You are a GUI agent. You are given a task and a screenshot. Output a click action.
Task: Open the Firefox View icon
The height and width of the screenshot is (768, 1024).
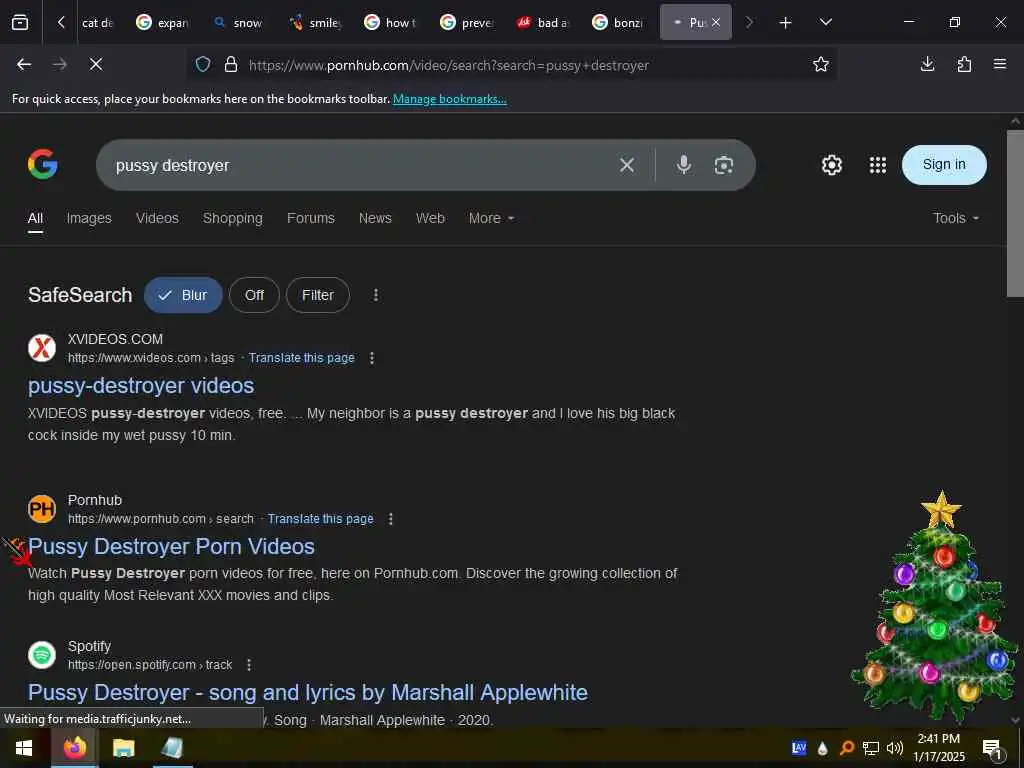point(20,22)
